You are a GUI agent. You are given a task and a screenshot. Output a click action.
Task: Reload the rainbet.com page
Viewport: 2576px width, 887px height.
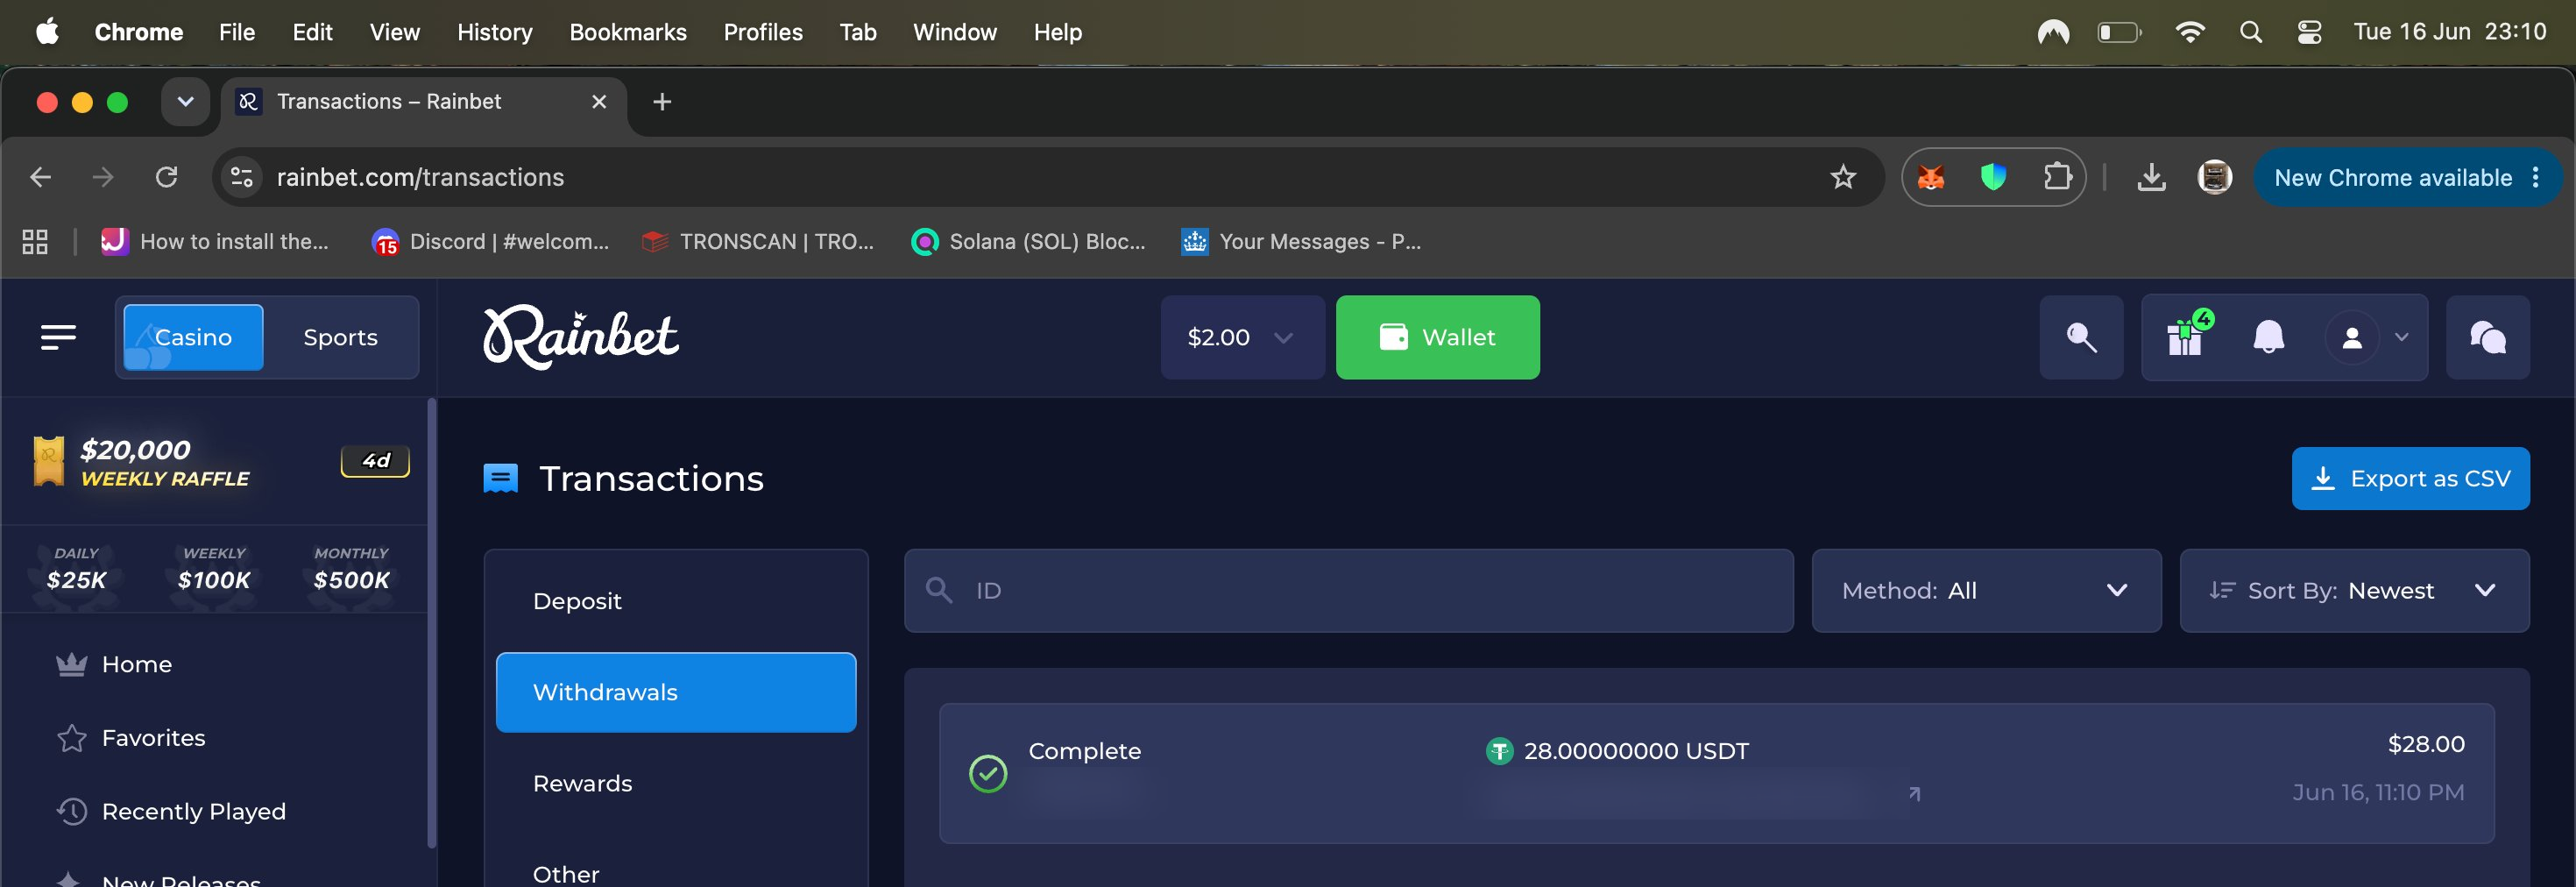(166, 177)
